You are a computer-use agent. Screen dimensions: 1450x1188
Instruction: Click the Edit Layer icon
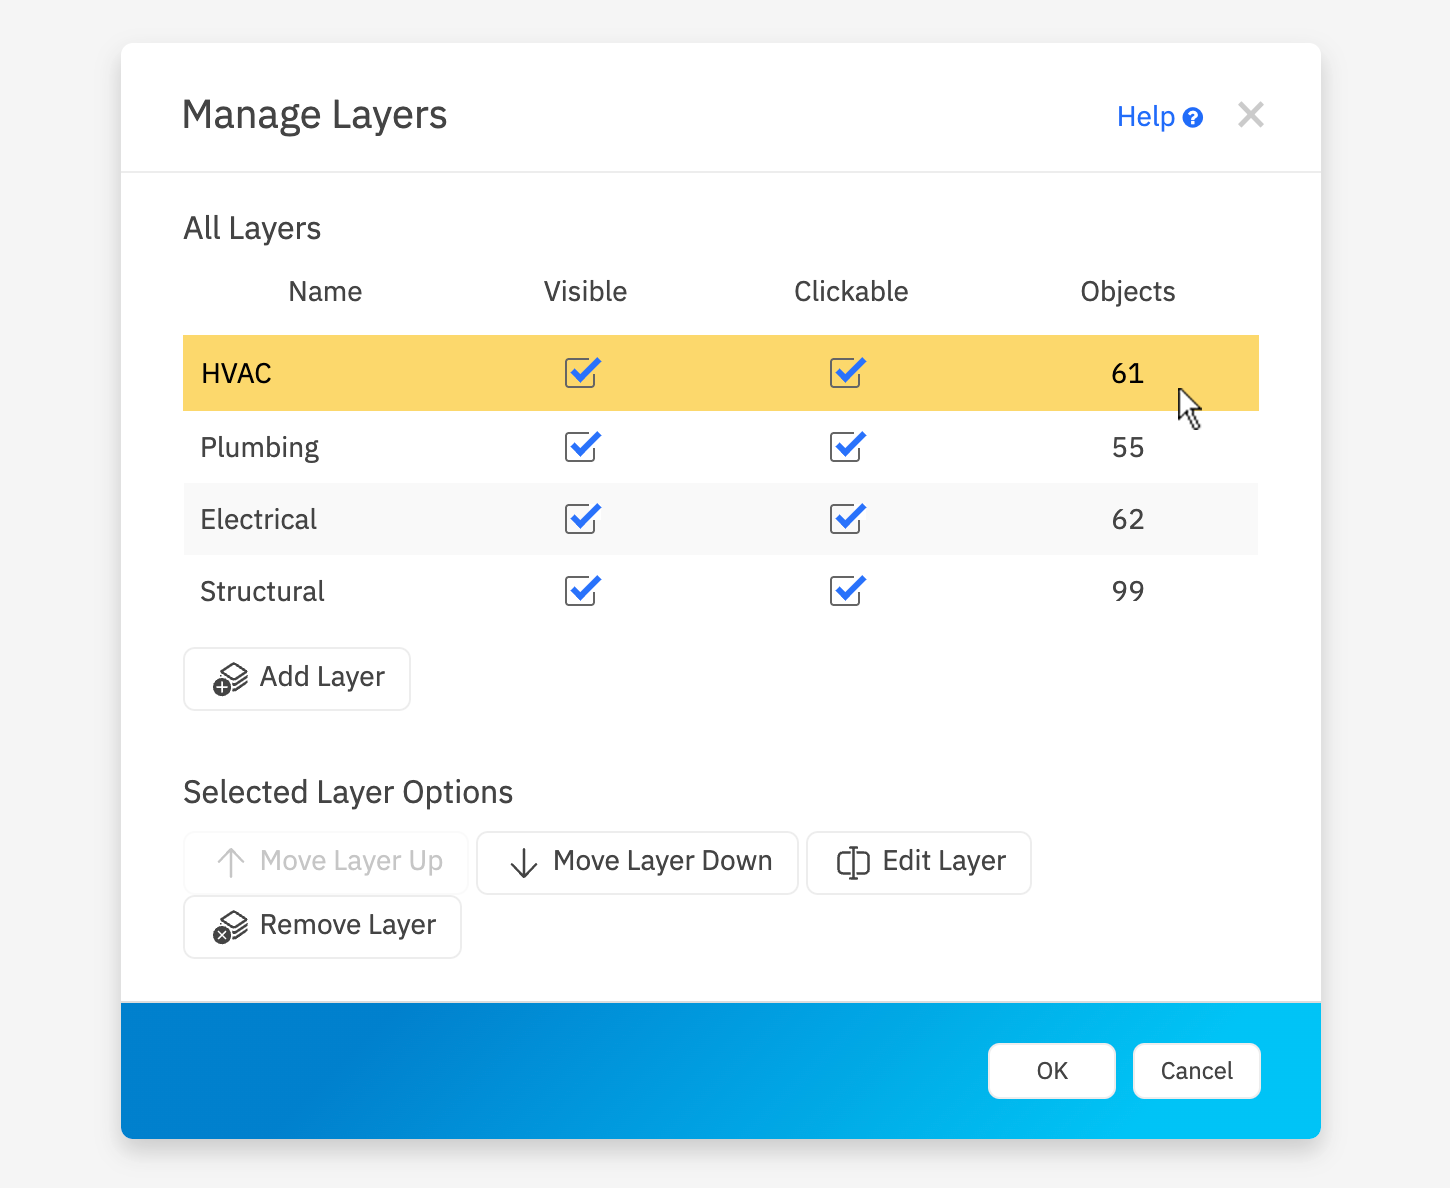(x=851, y=862)
